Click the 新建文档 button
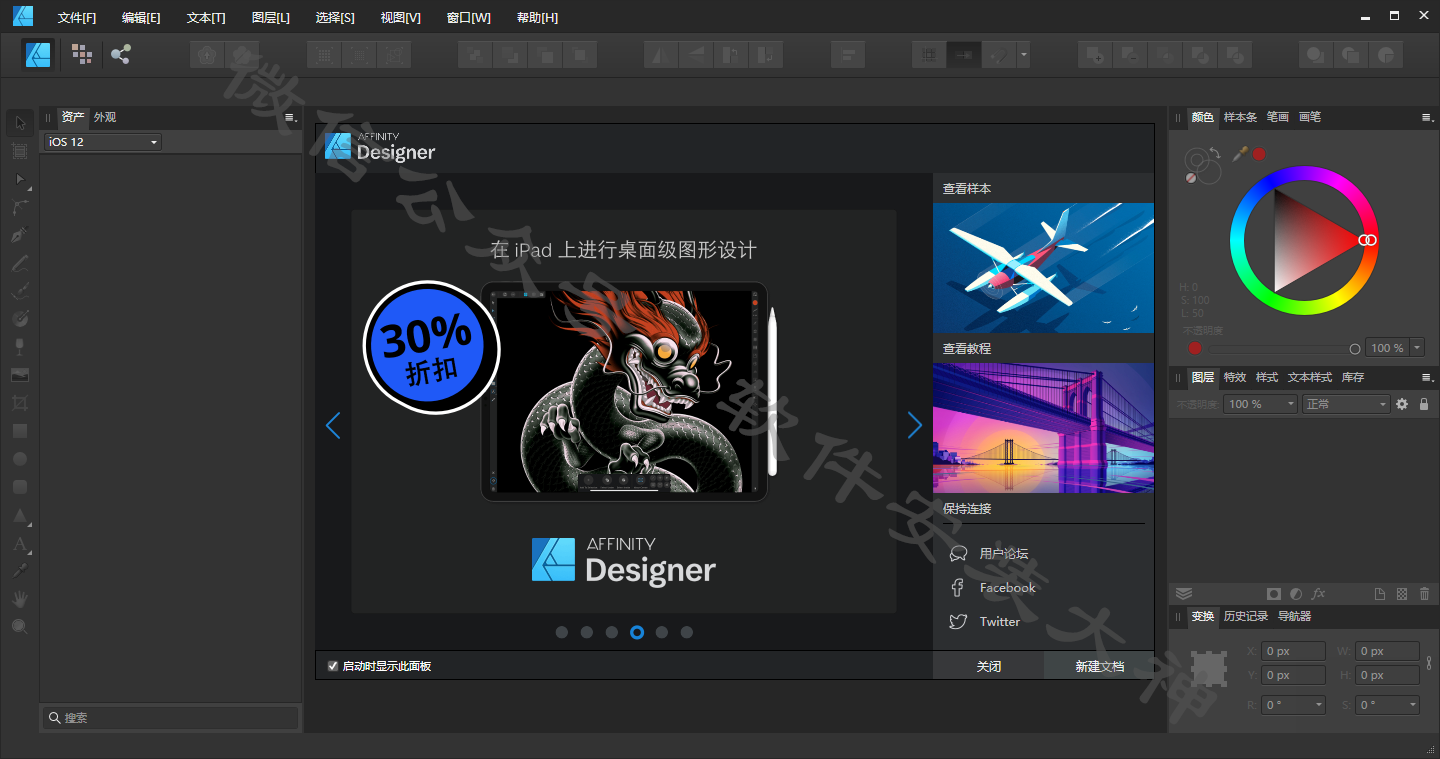Screen dimensions: 1440x759 [x=1099, y=666]
